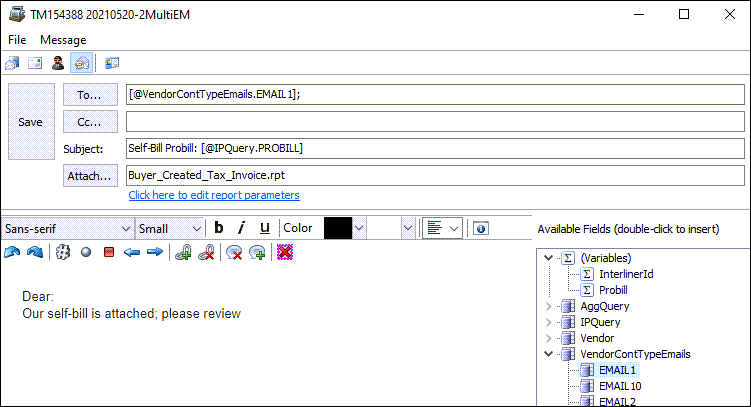Select the InterlinerId variable
Viewport: 751px width, 407px height.
626,274
